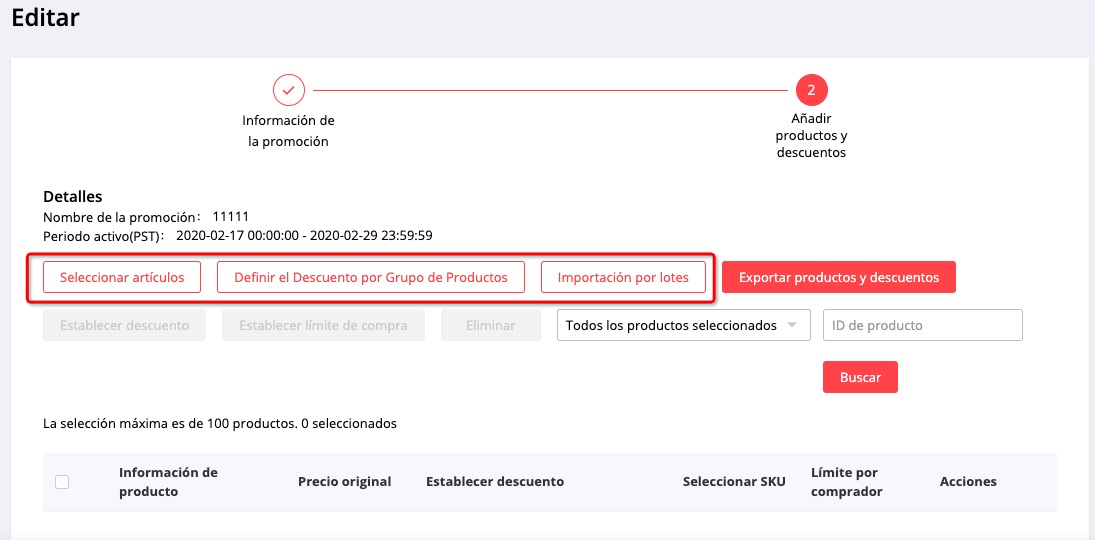Click the Acciones column header

[x=968, y=482]
